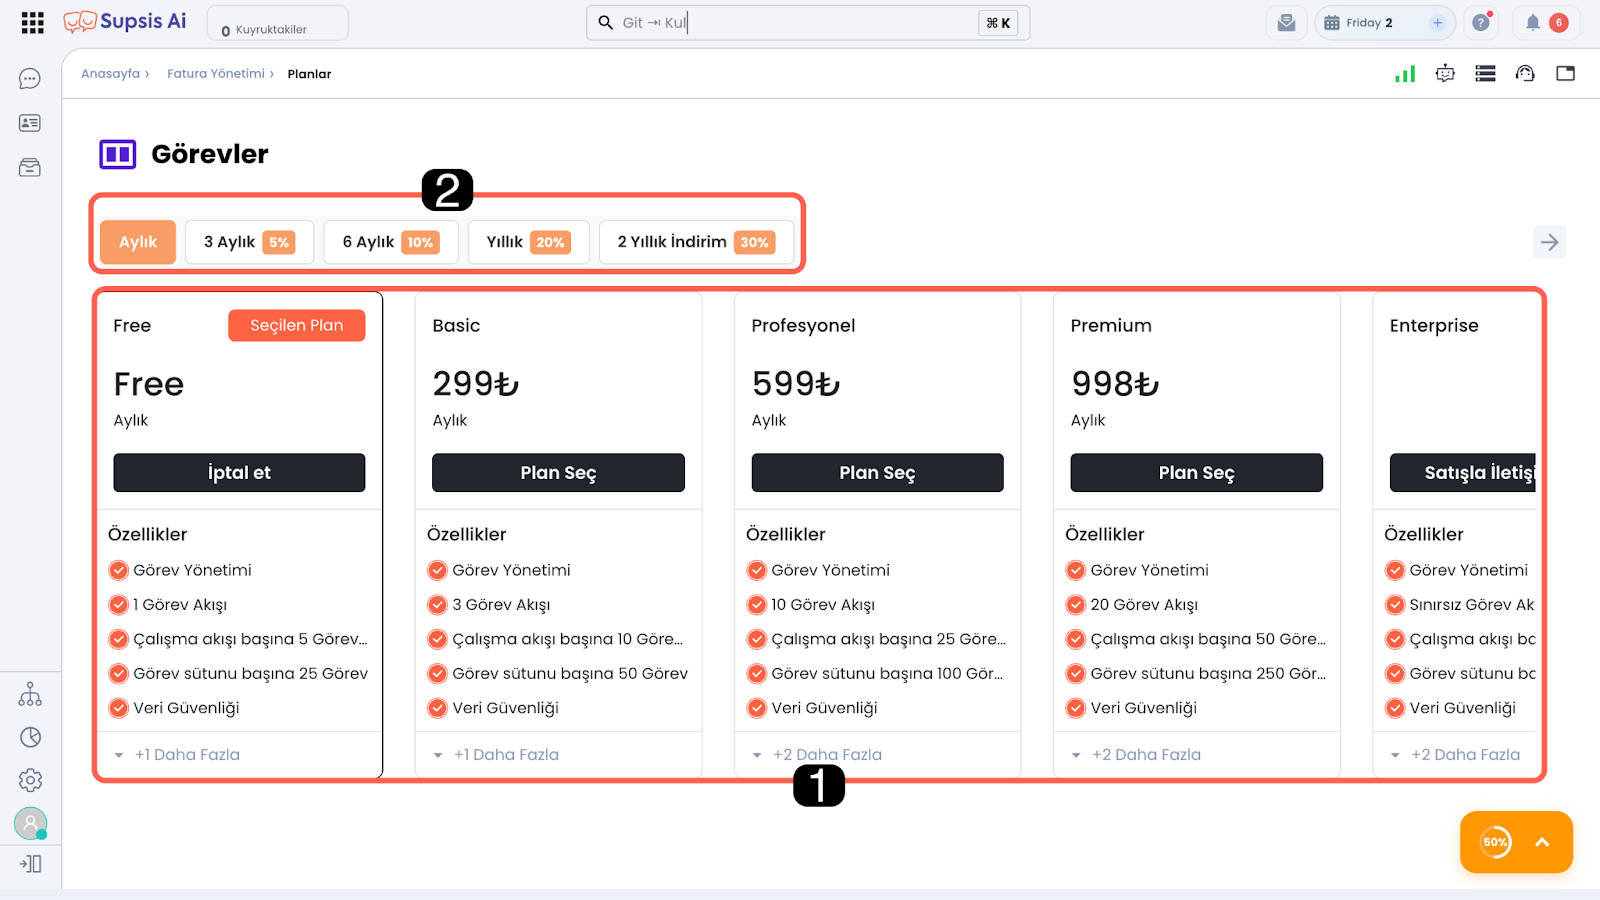Image resolution: width=1600 pixels, height=900 pixels.
Task: Expand +1 Daha Fazla under Basic plan
Action: tap(506, 755)
